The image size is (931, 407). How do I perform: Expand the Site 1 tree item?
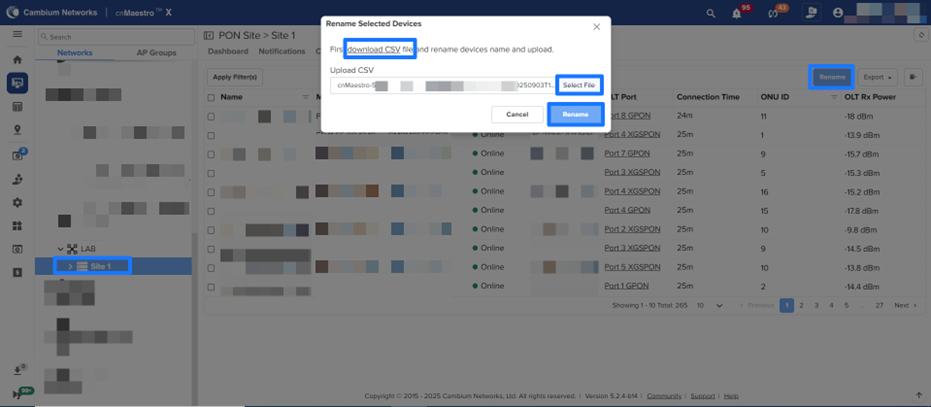point(70,266)
